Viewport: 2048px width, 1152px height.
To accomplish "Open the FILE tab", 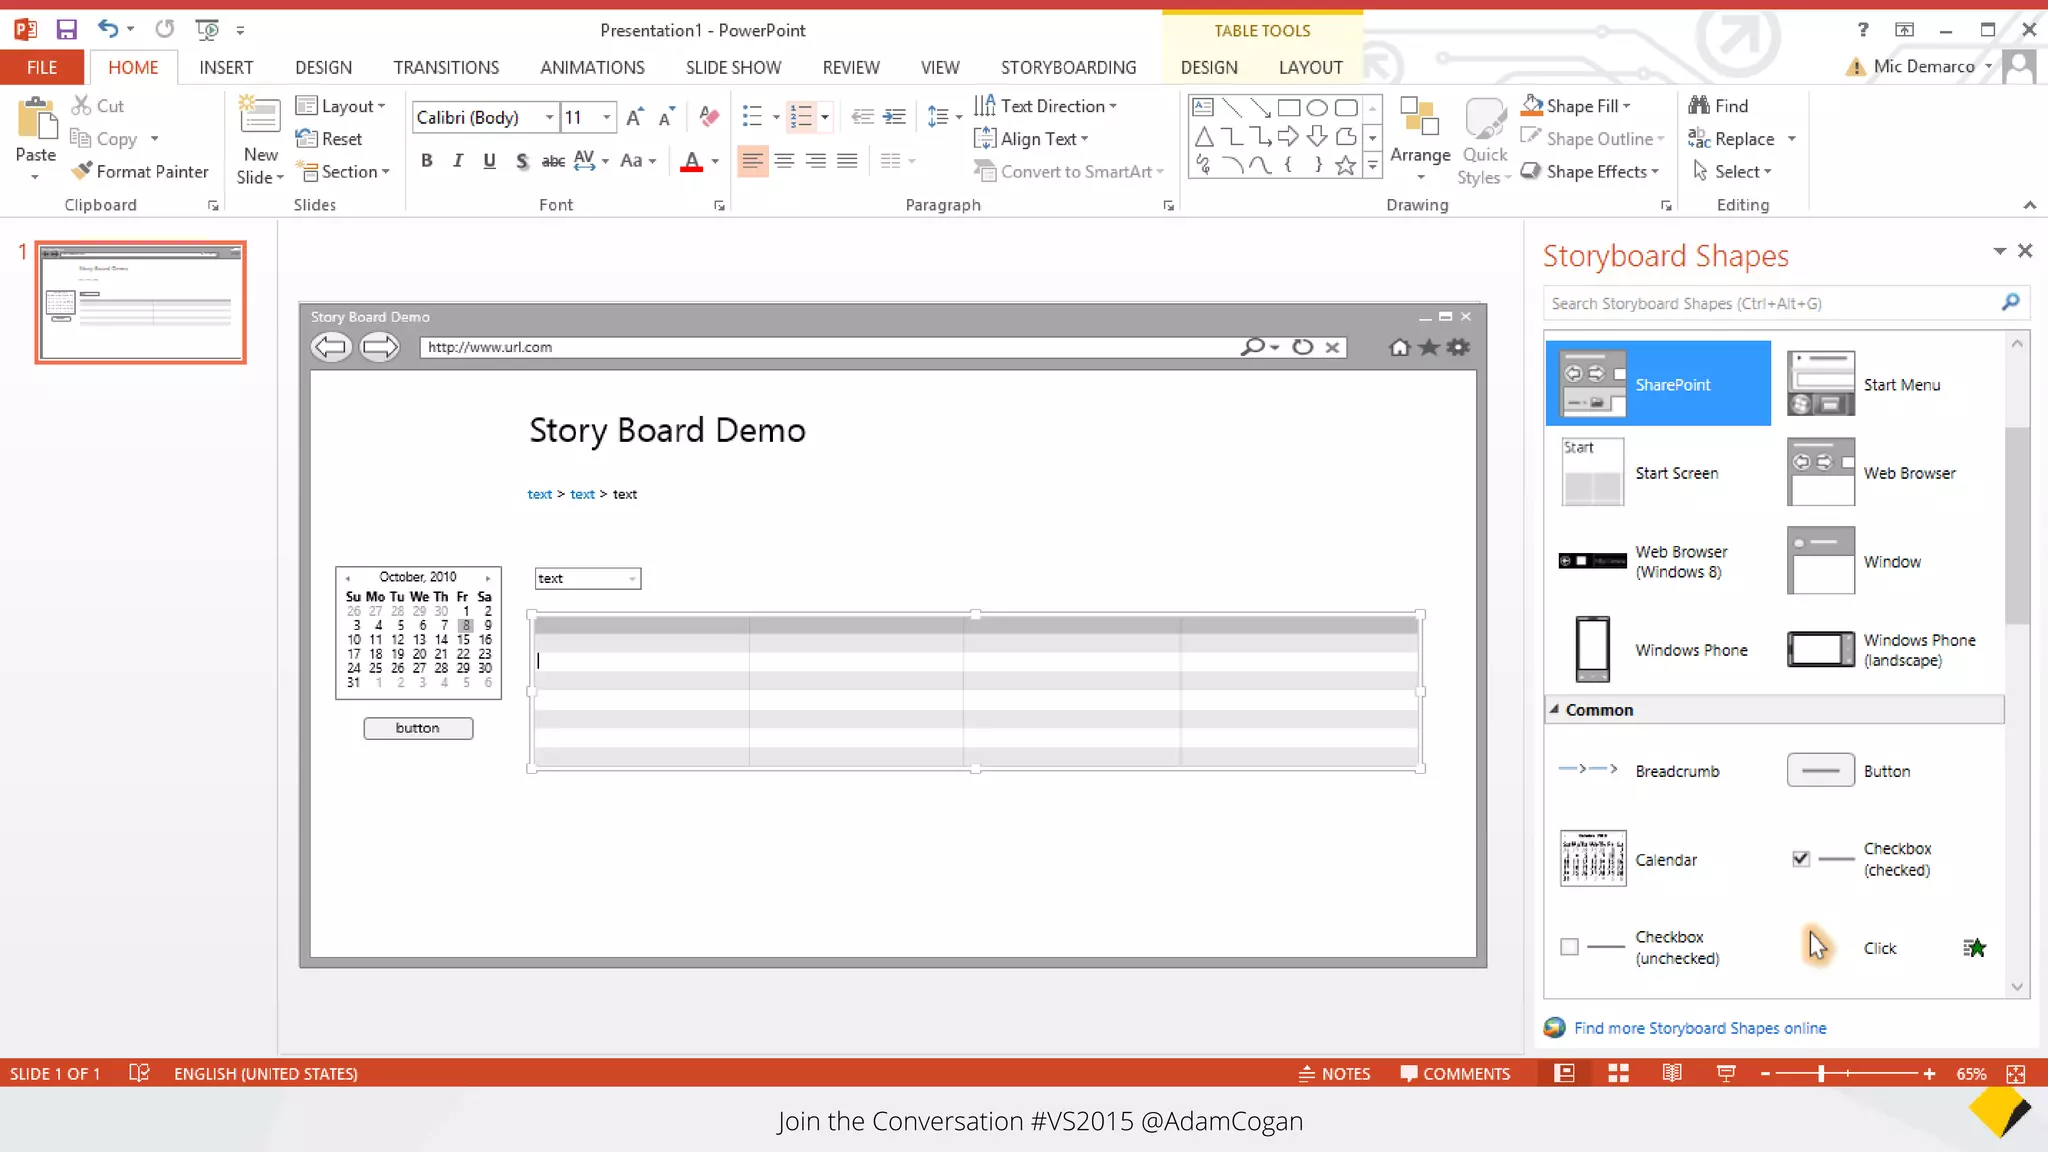I will 42,67.
